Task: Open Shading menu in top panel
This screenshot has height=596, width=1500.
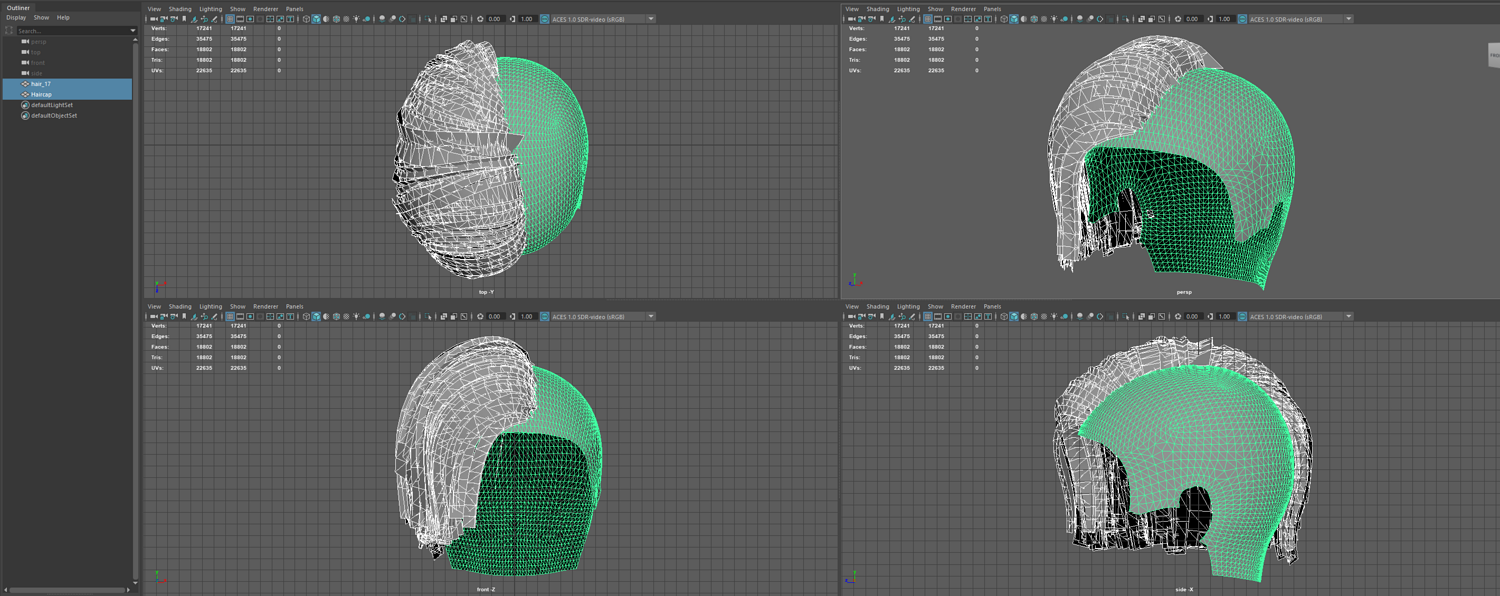Action: (x=180, y=9)
